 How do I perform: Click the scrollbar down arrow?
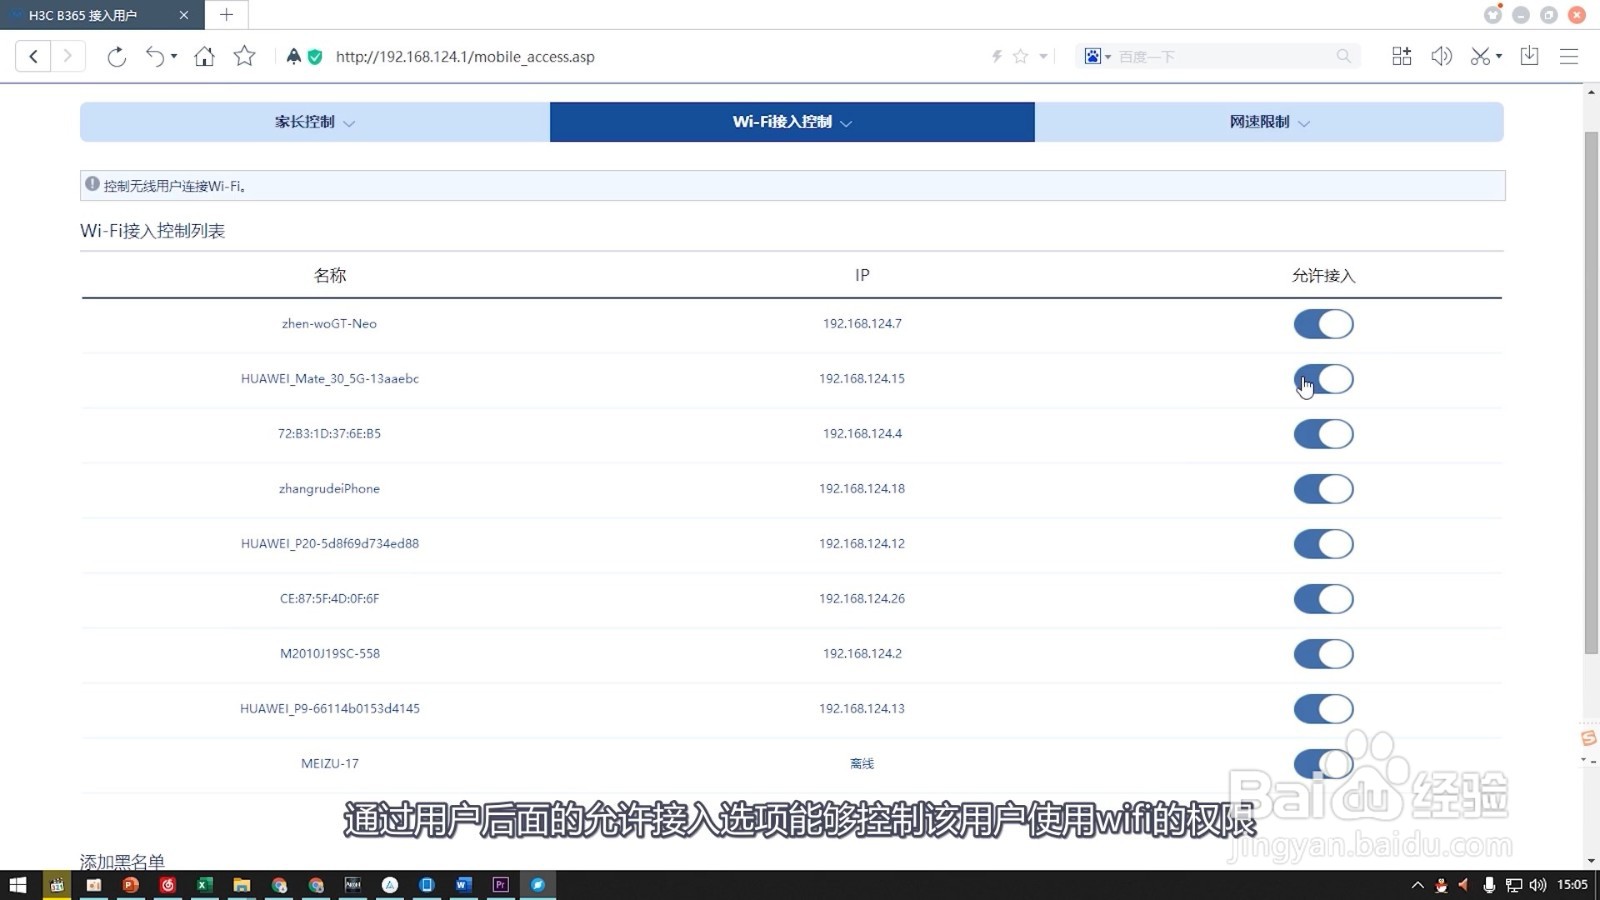click(1591, 861)
